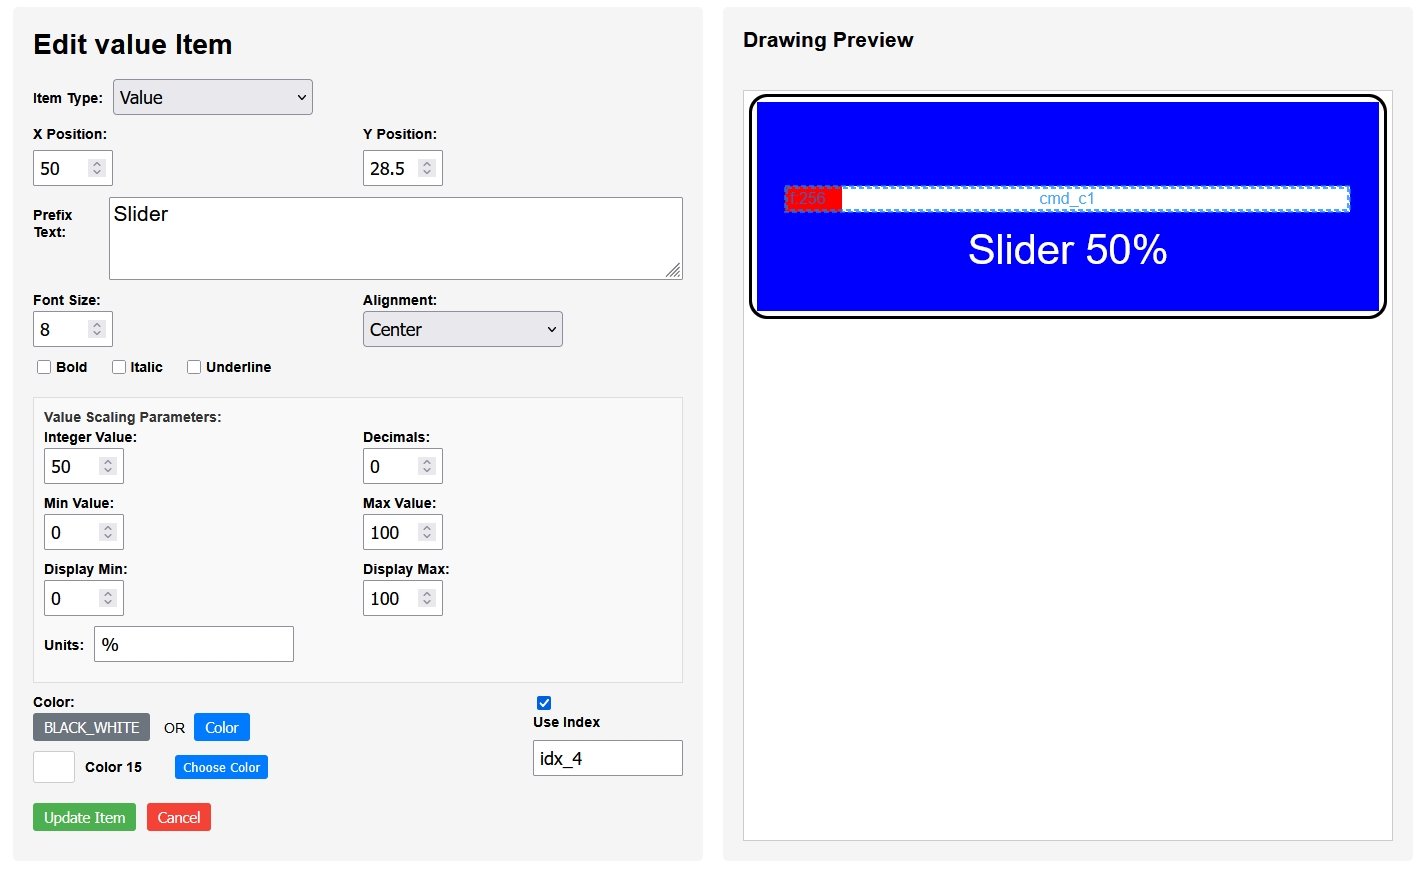Open the Item Type dropdown

tap(212, 97)
